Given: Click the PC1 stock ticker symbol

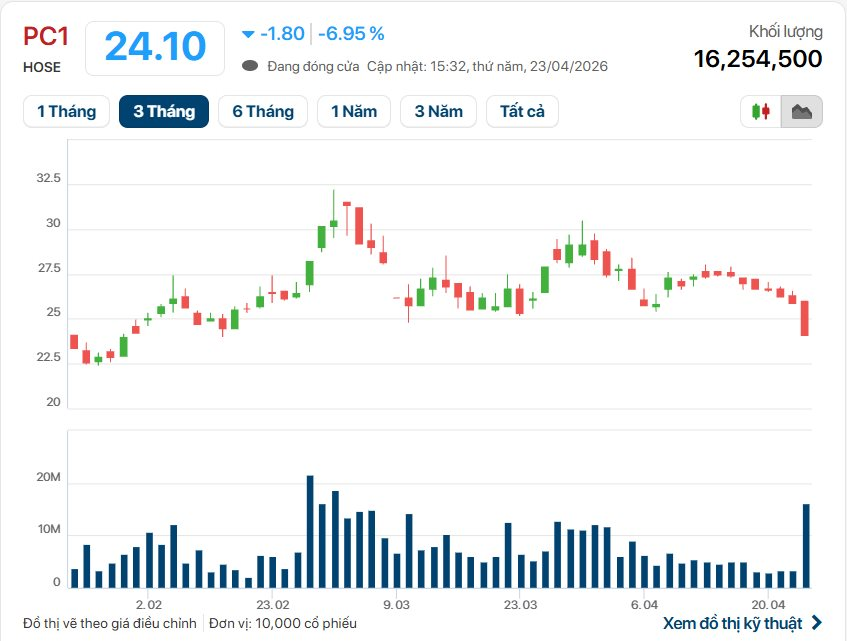Looking at the screenshot, I should pos(45,36).
